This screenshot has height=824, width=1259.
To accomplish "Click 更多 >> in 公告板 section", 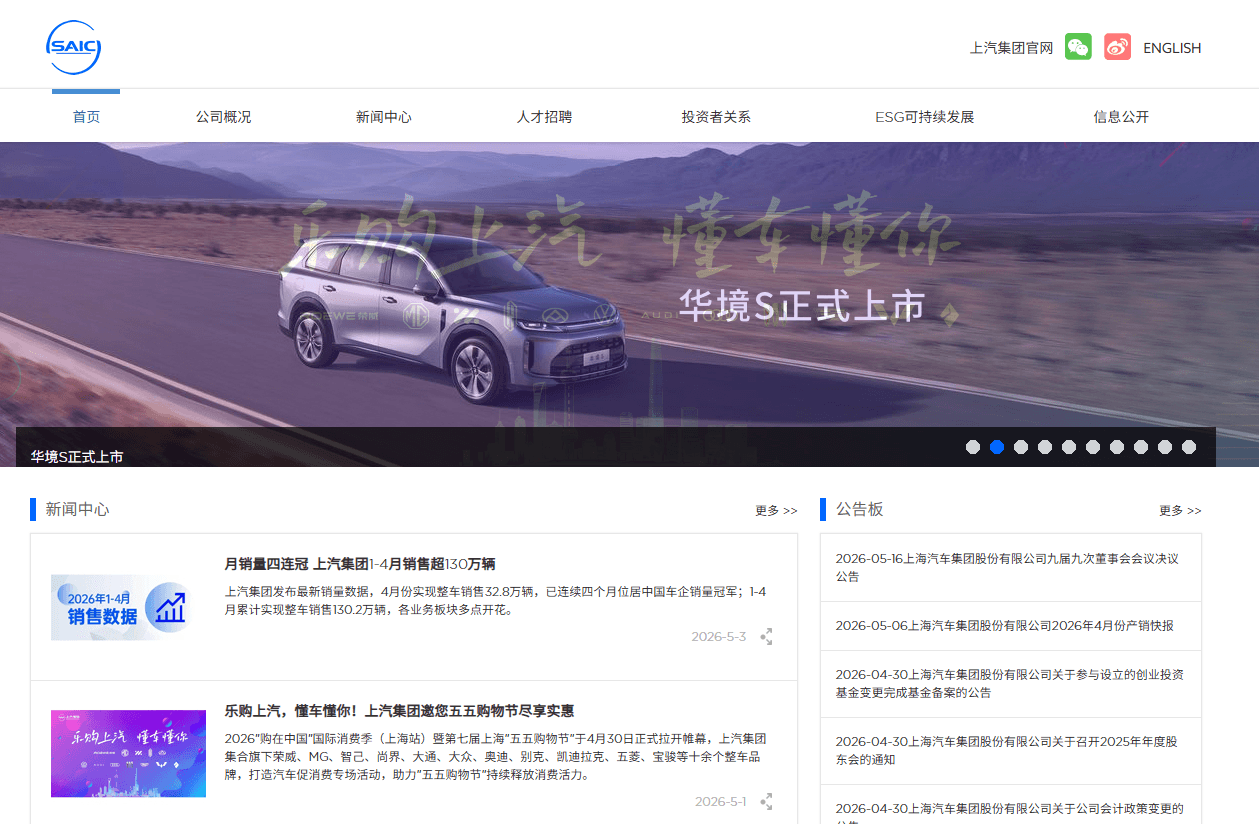I will tap(1180, 510).
